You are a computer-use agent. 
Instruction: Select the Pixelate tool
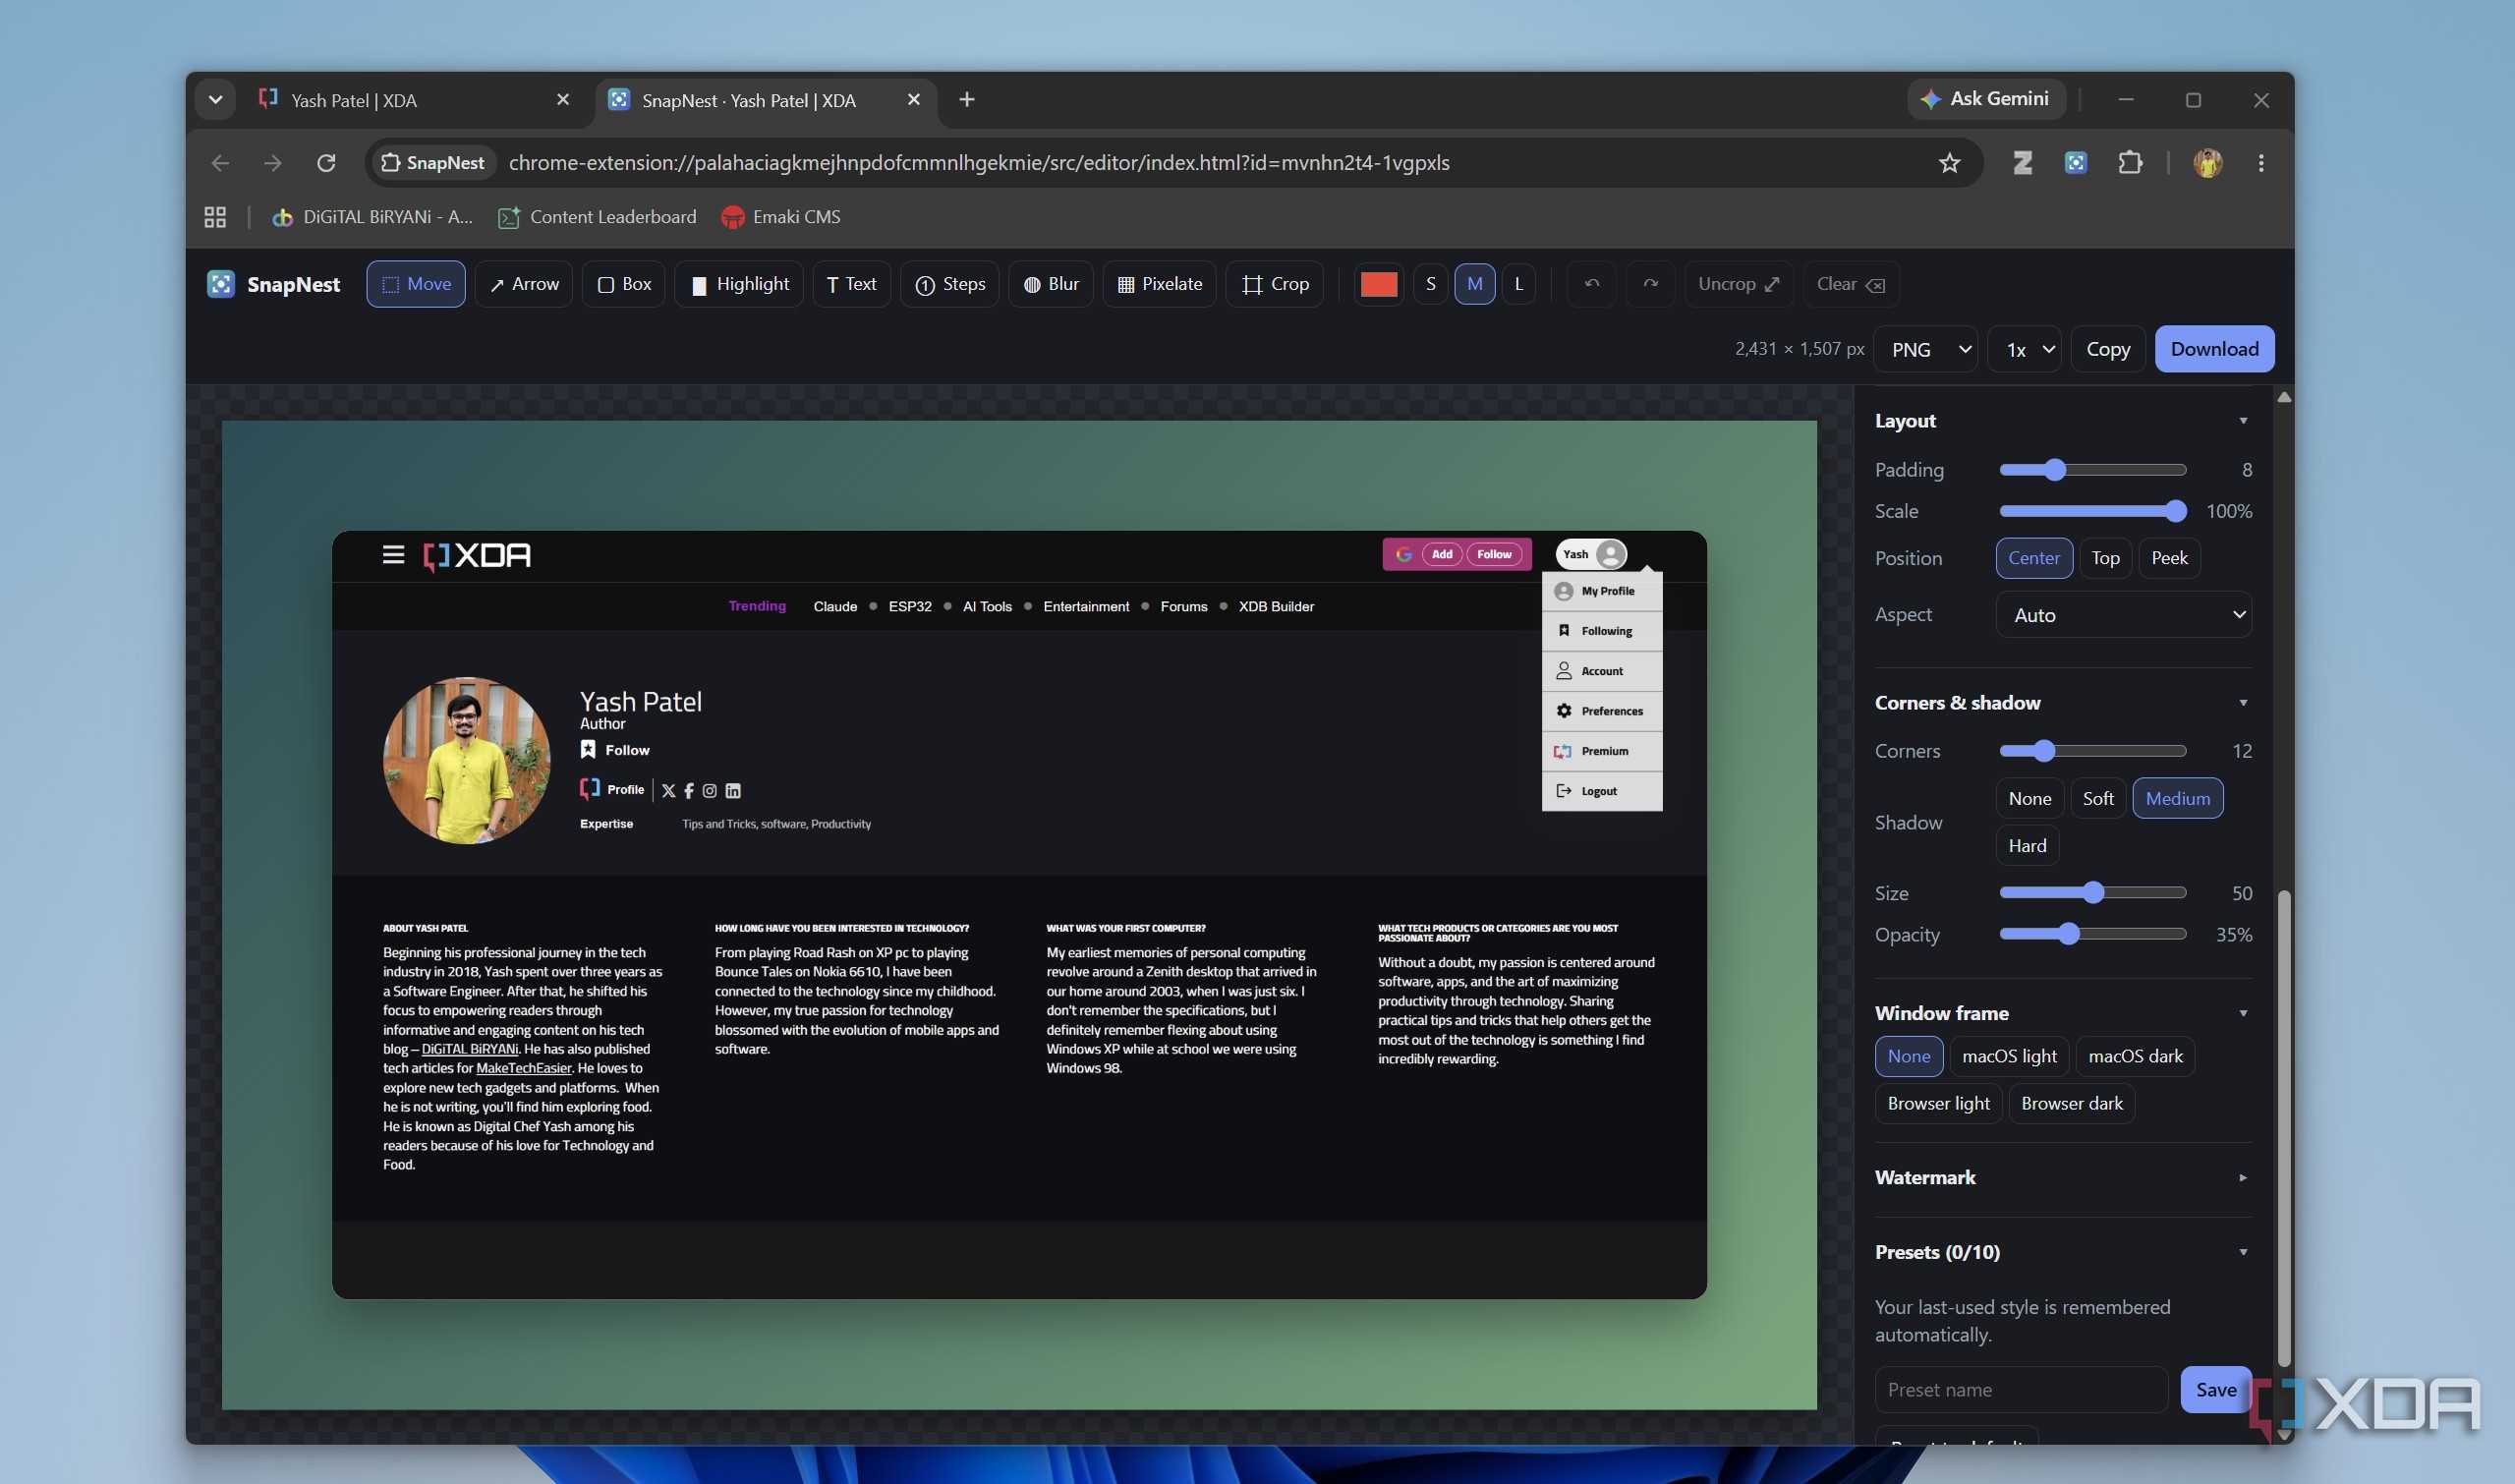click(x=1159, y=284)
